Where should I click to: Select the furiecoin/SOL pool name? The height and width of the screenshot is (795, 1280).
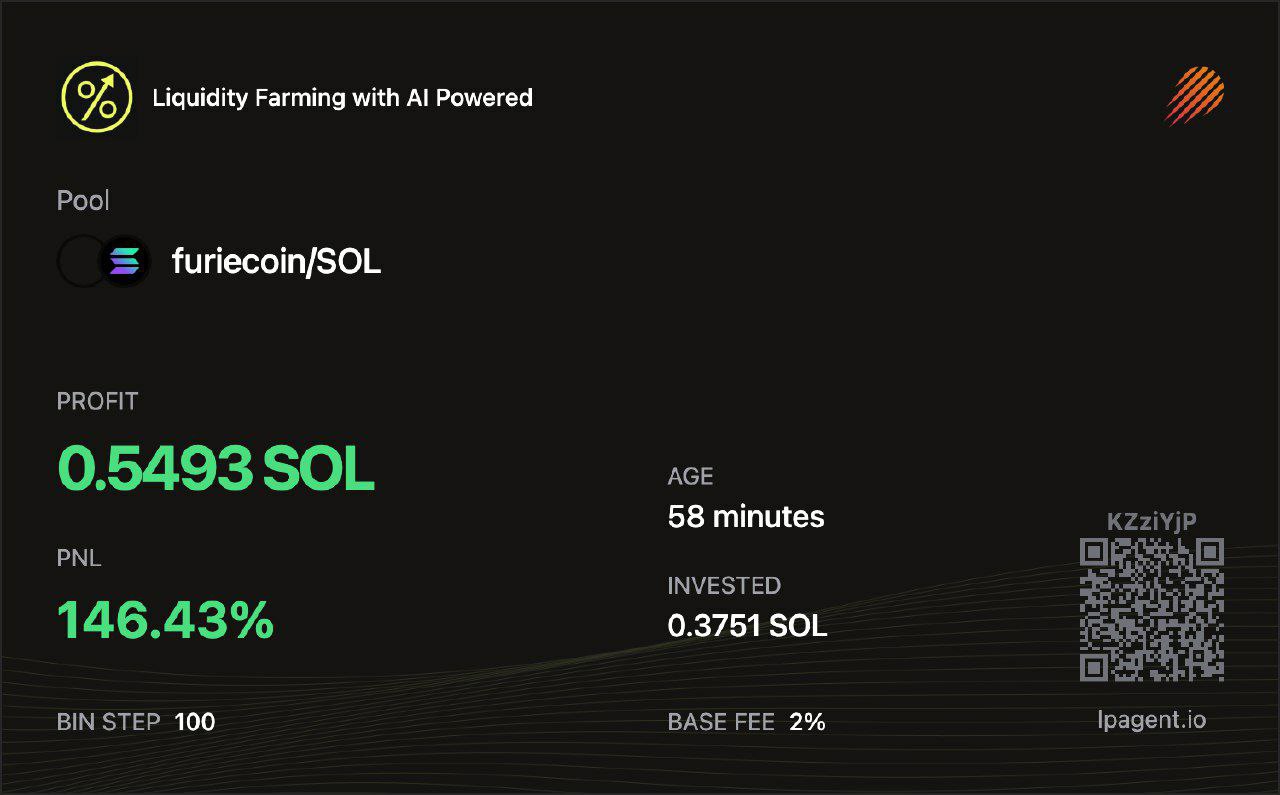point(276,262)
